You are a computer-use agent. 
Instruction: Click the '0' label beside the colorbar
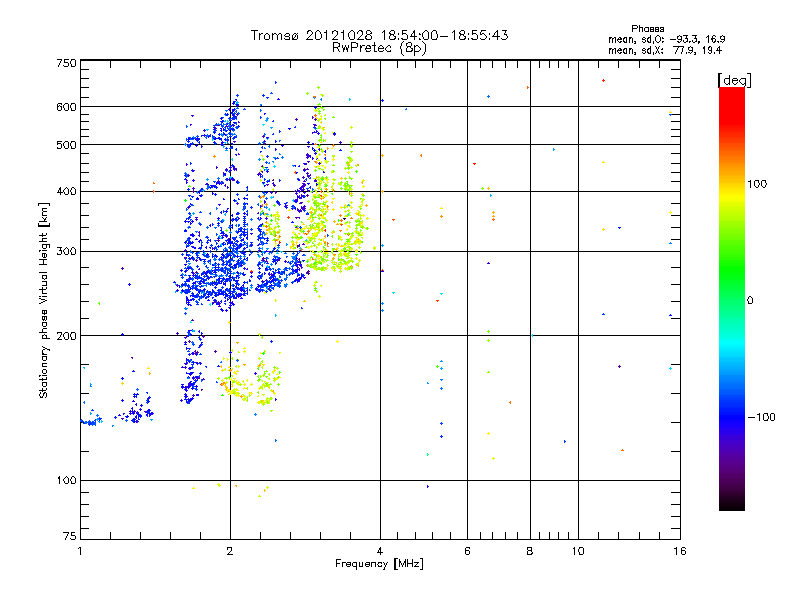(x=750, y=300)
